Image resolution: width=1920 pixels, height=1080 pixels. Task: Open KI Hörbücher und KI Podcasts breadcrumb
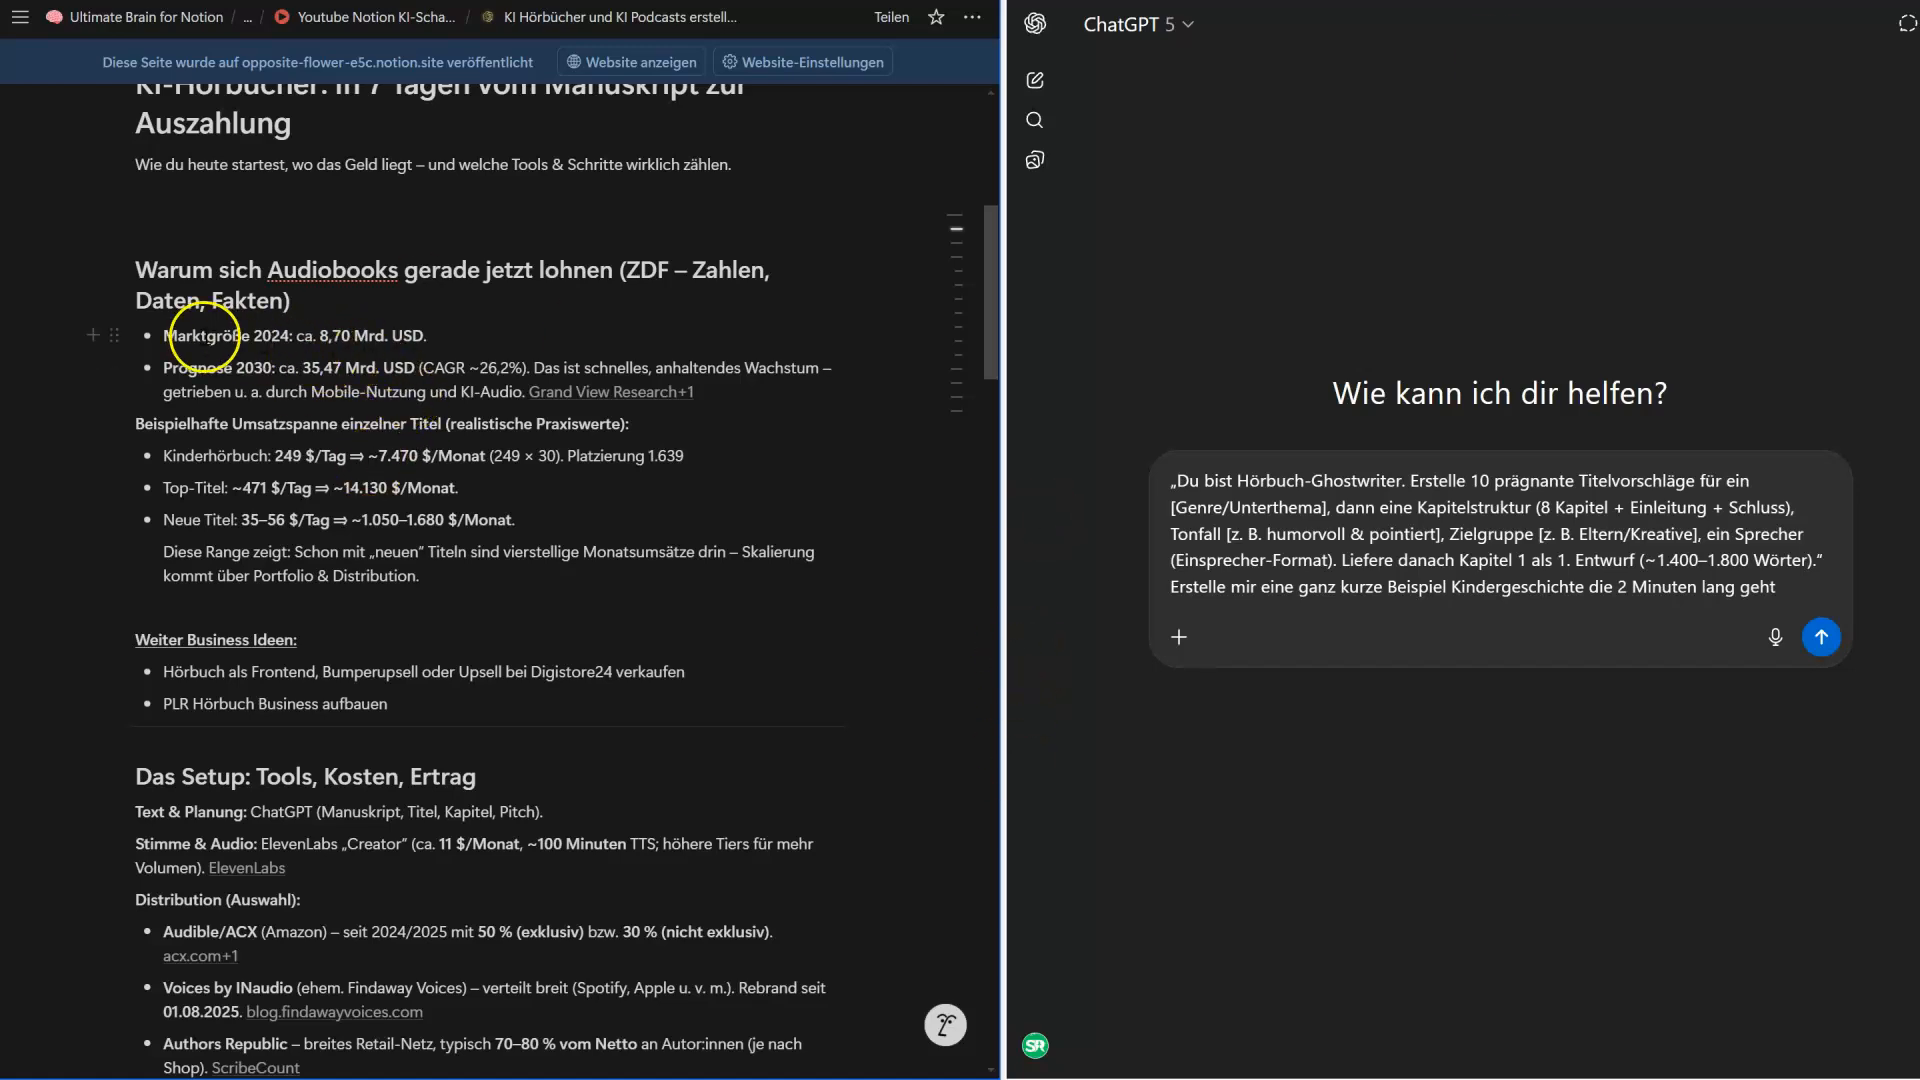point(609,17)
